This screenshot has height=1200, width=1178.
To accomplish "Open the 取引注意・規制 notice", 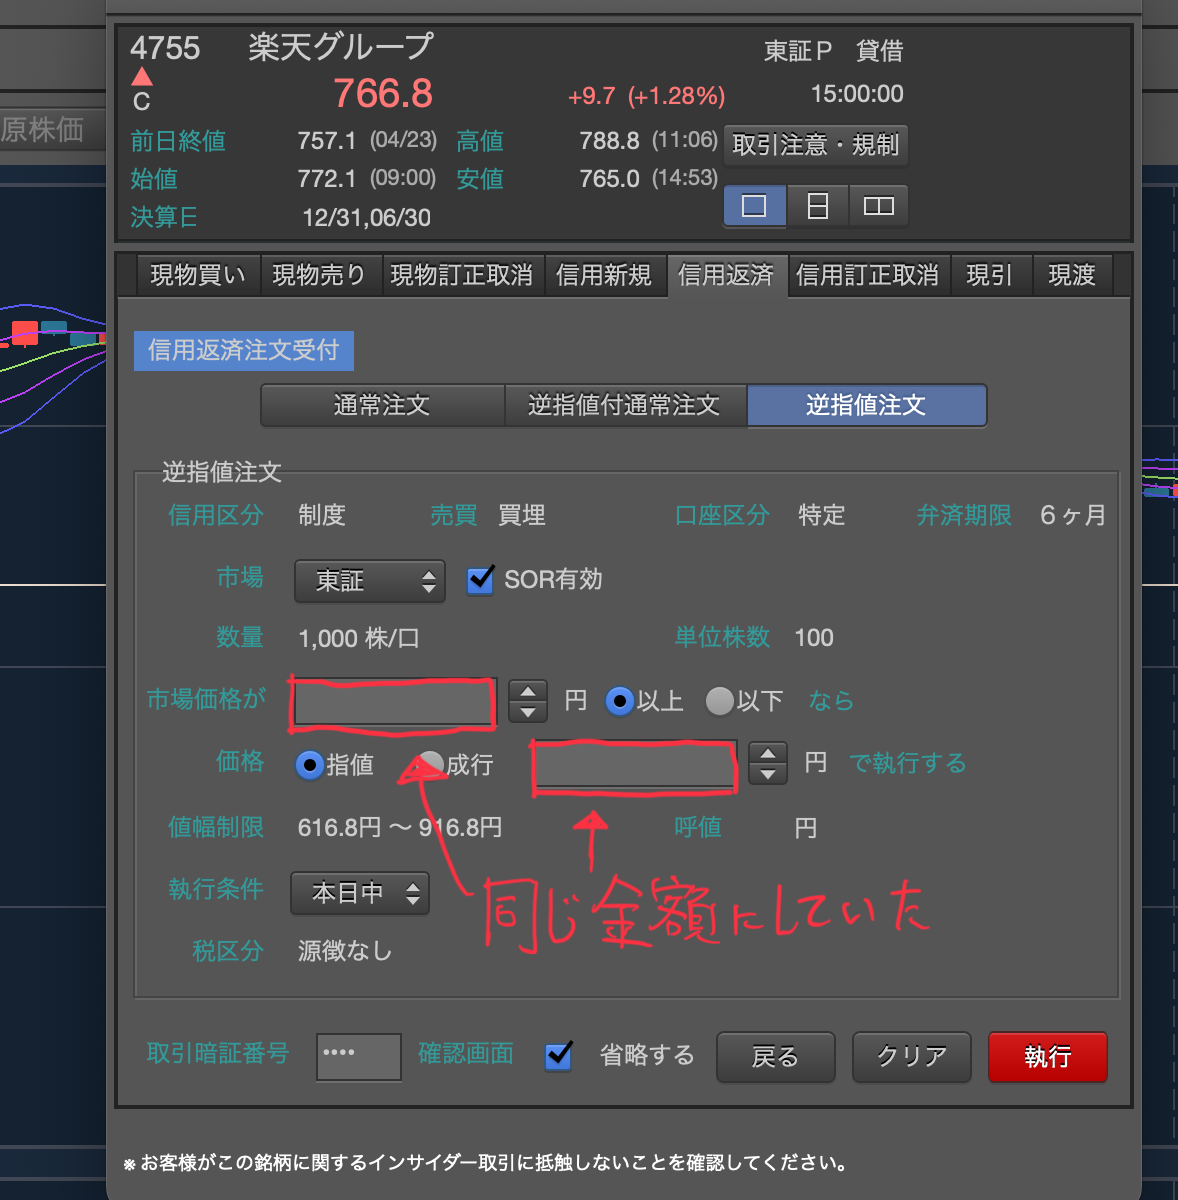I will (x=815, y=145).
